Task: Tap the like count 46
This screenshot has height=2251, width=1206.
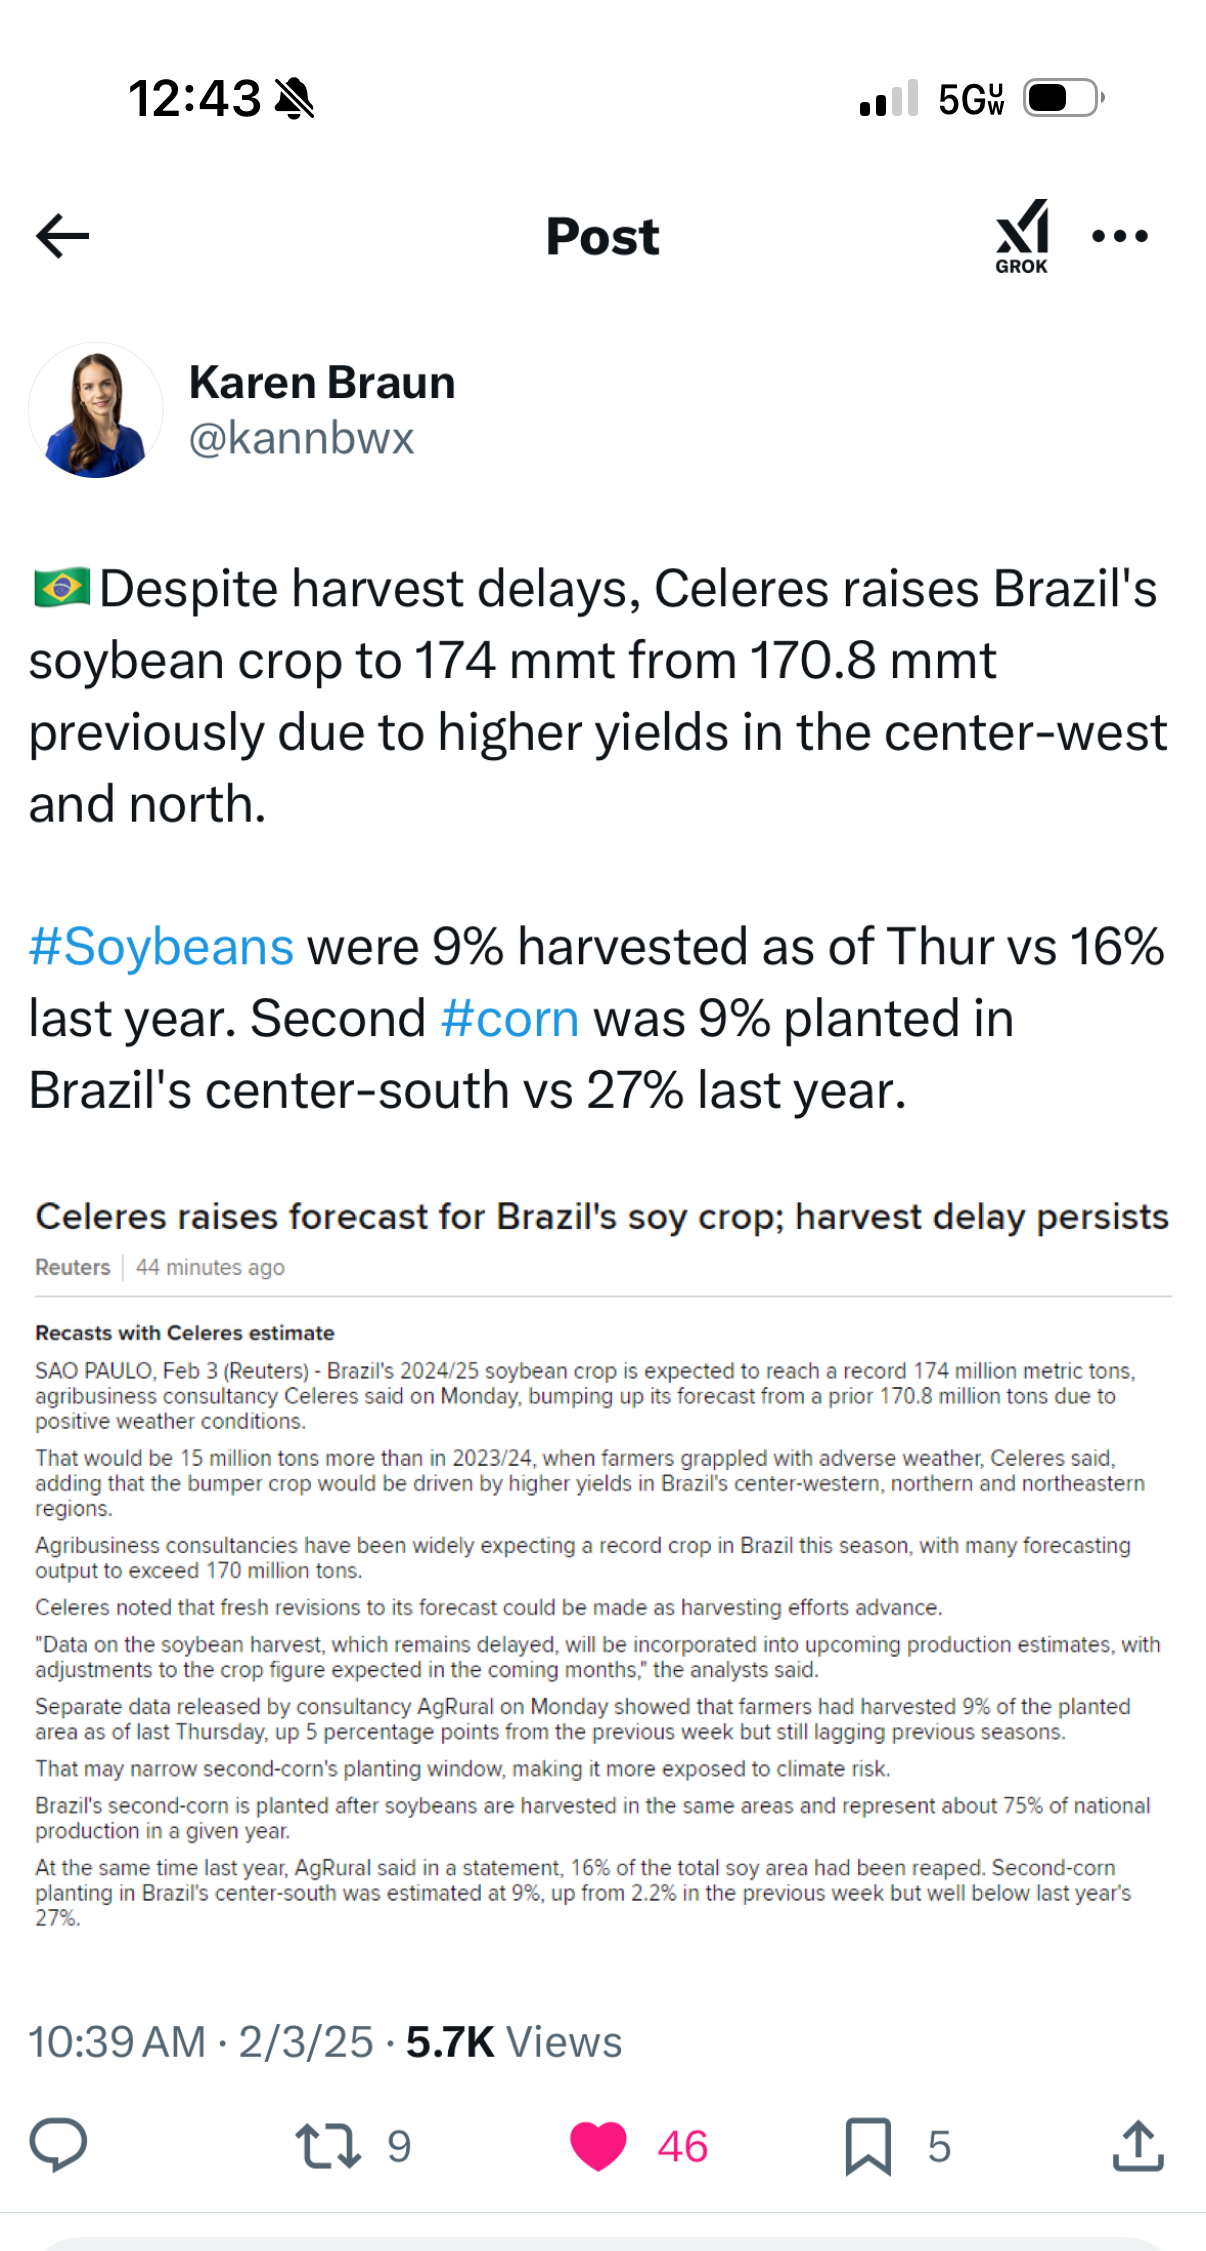Action: click(683, 2146)
